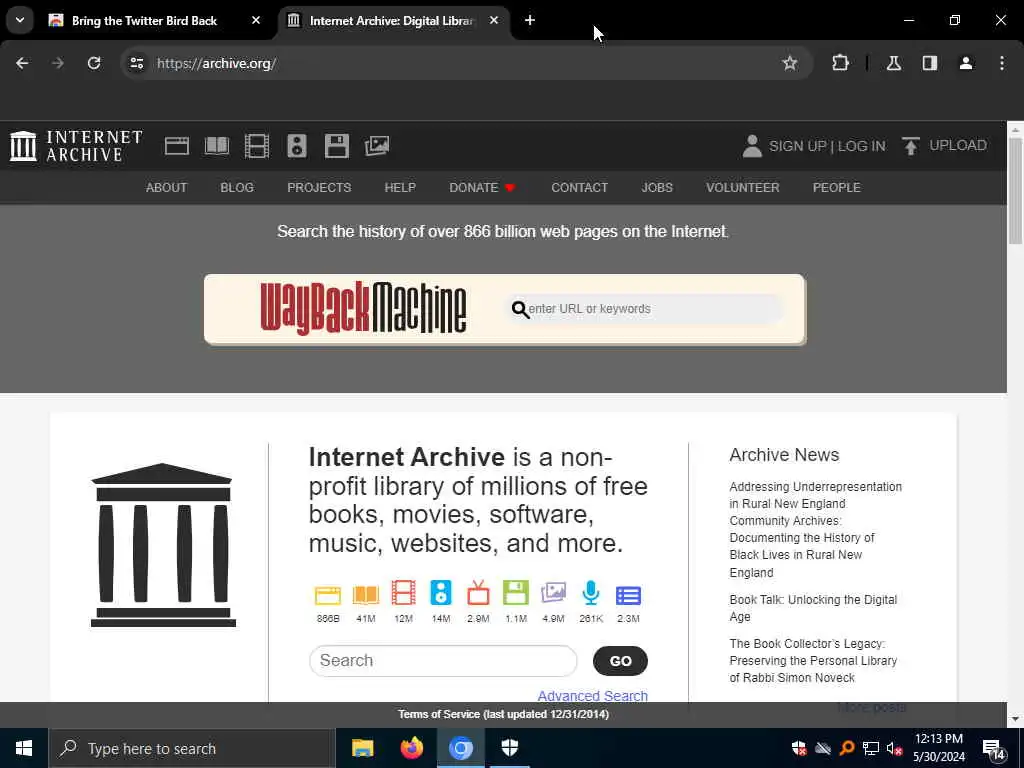The width and height of the screenshot is (1024, 768).
Task: Click the Internet Archive logo in header
Action: [x=76, y=146]
